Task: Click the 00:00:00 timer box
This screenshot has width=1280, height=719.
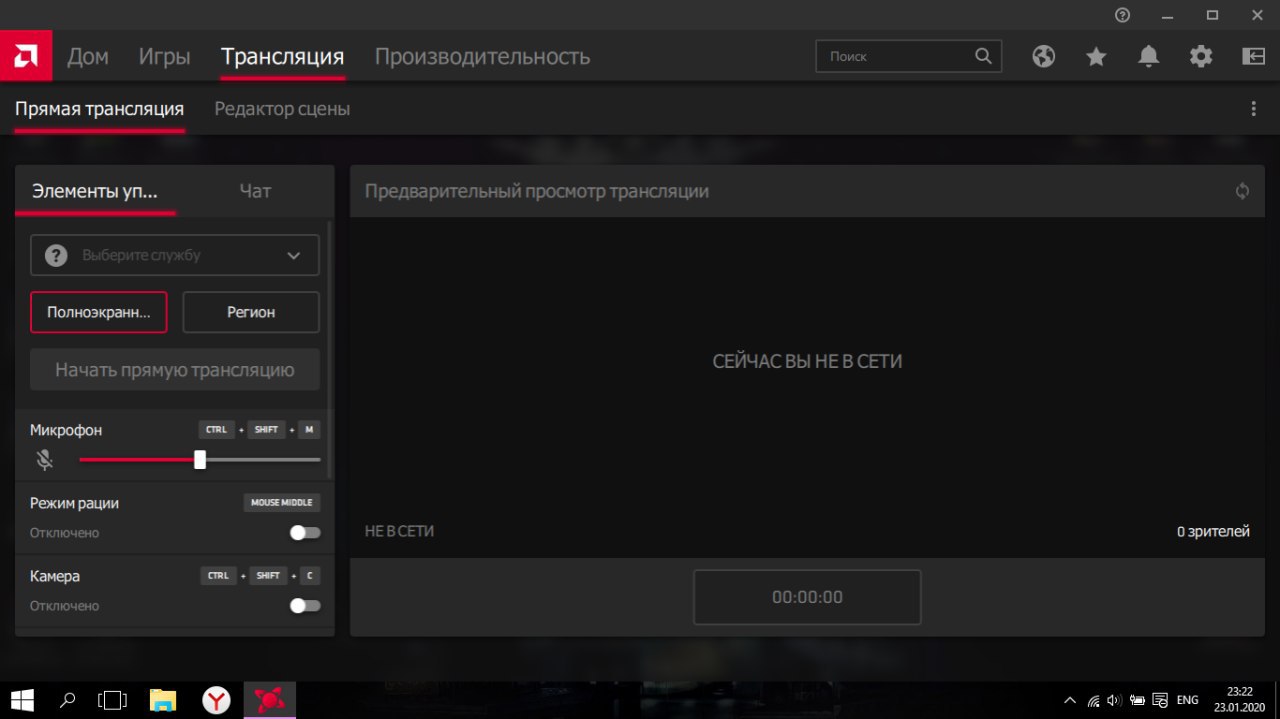Action: [x=807, y=597]
